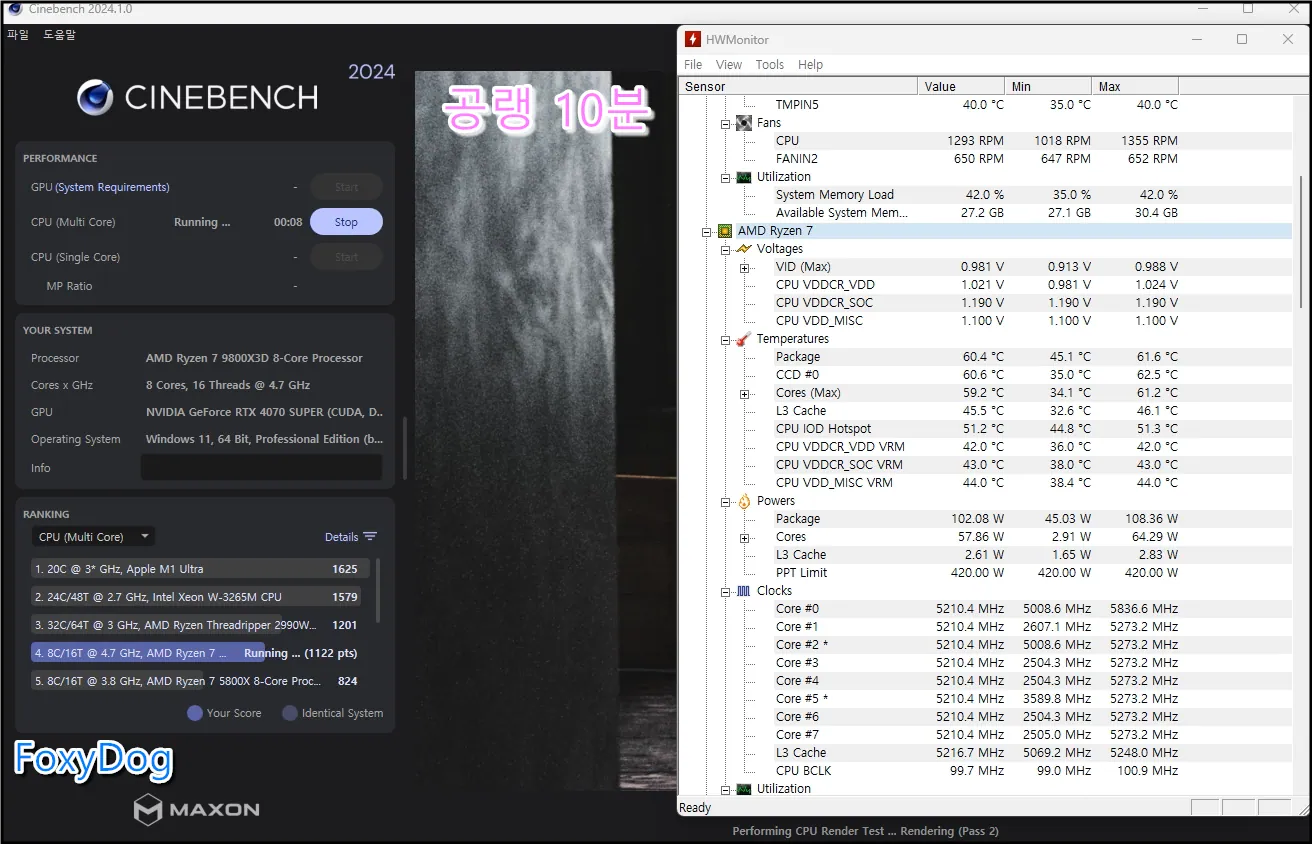Image resolution: width=1312 pixels, height=844 pixels.
Task: Open HWMonitor File menu
Action: tap(693, 64)
